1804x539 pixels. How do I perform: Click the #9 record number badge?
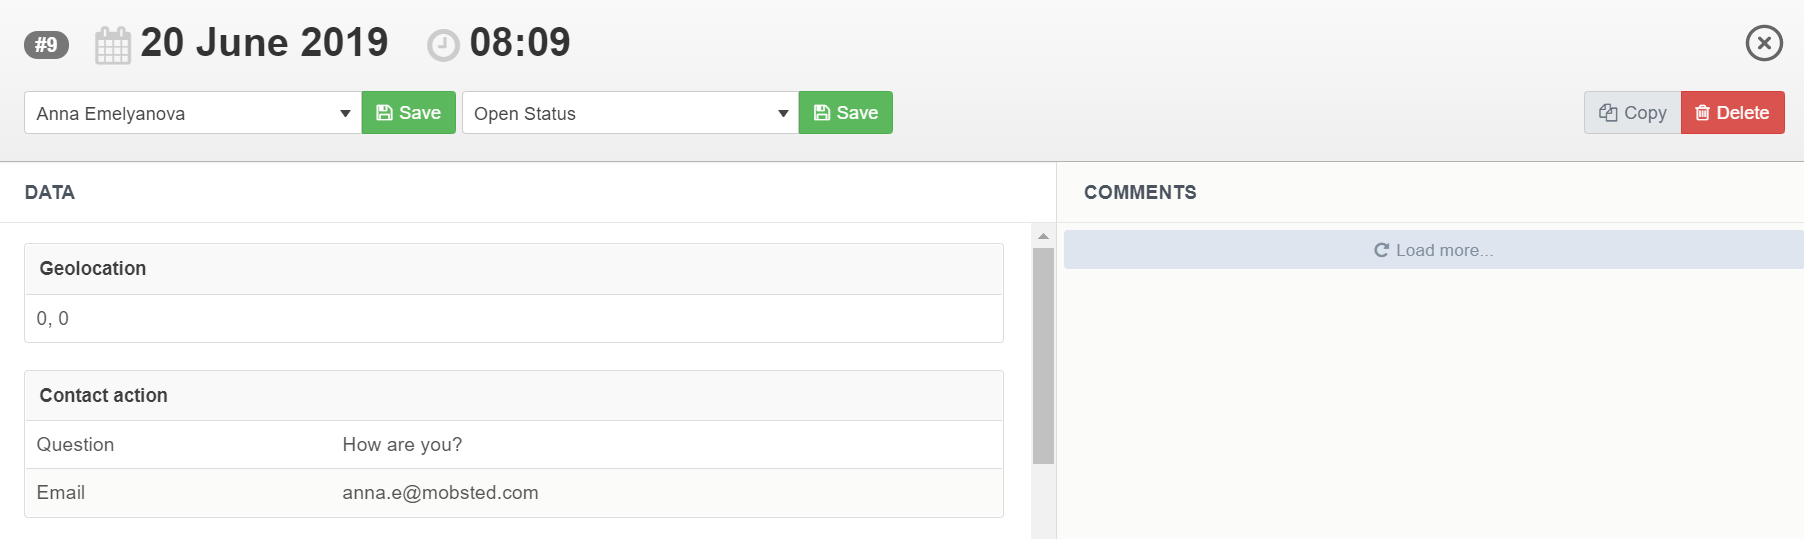(x=46, y=45)
